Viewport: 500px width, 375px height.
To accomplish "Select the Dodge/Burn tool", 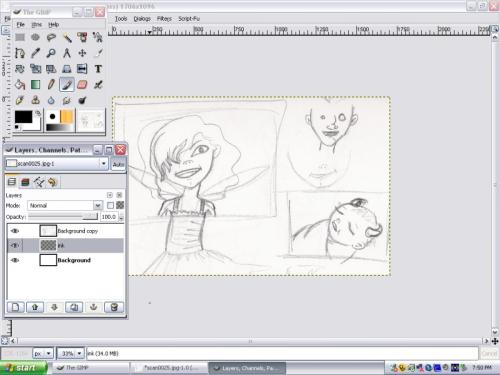I will point(82,100).
